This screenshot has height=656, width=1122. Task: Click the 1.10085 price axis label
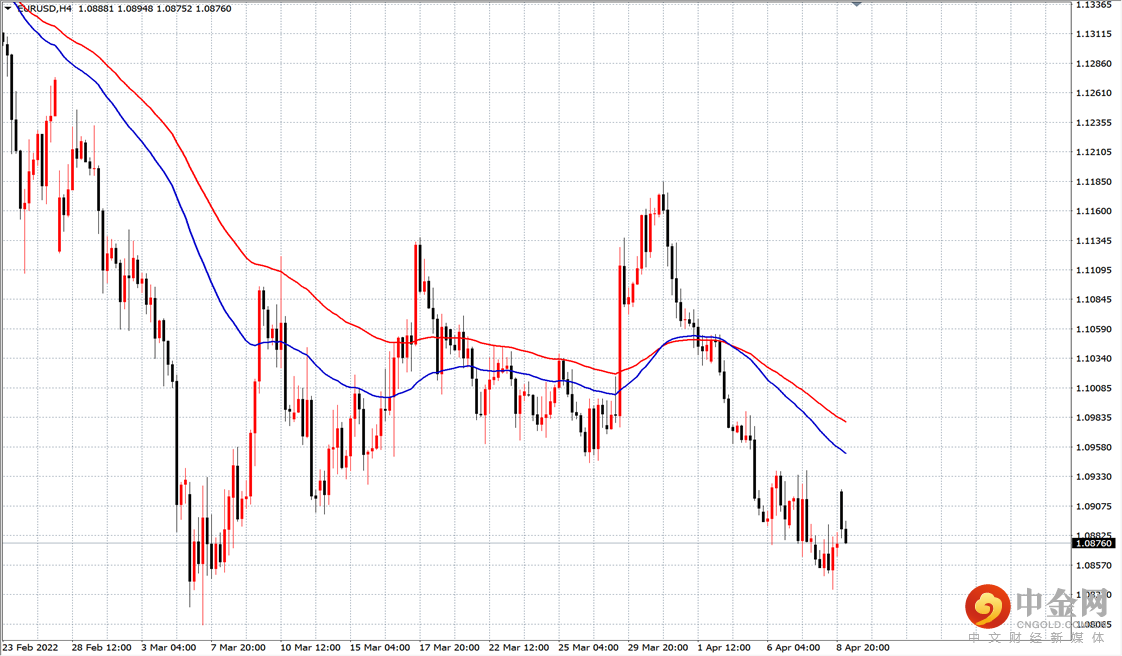coord(1093,388)
